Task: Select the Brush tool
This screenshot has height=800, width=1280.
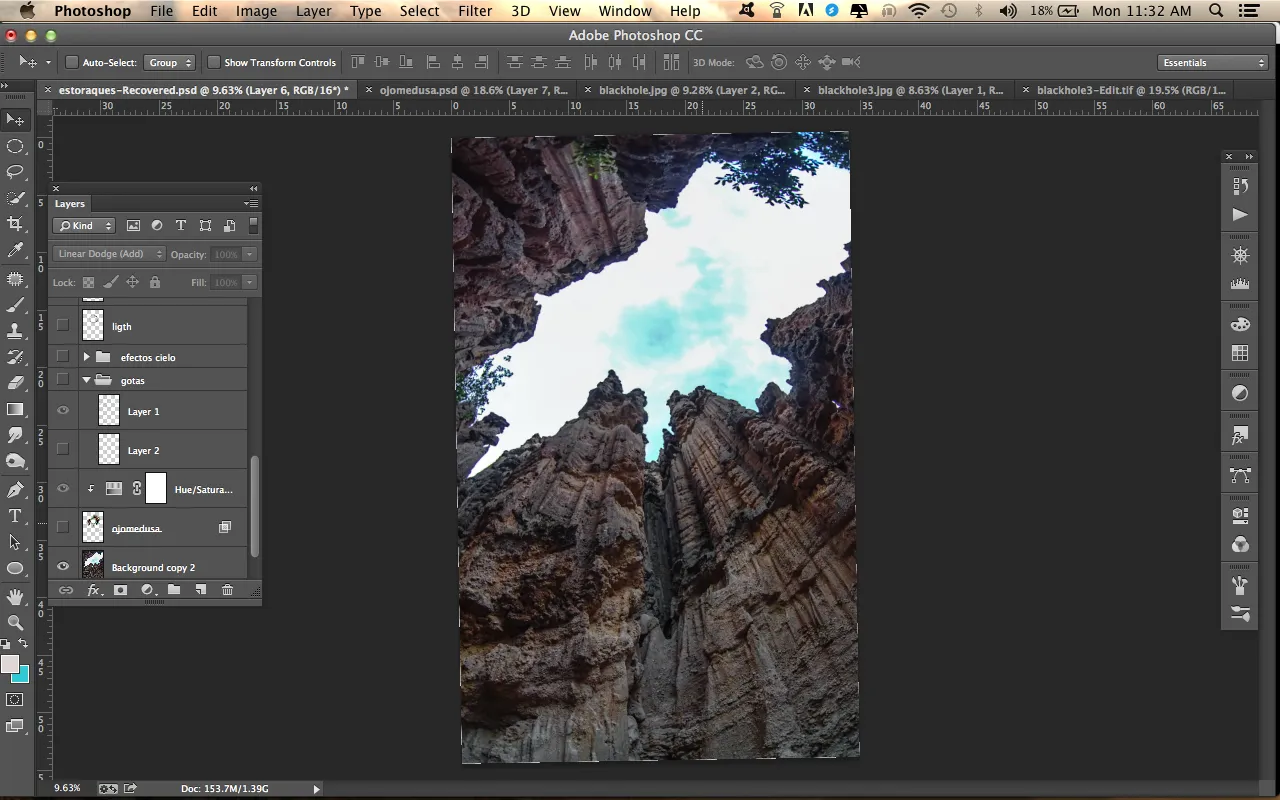Action: pyautogui.click(x=15, y=305)
